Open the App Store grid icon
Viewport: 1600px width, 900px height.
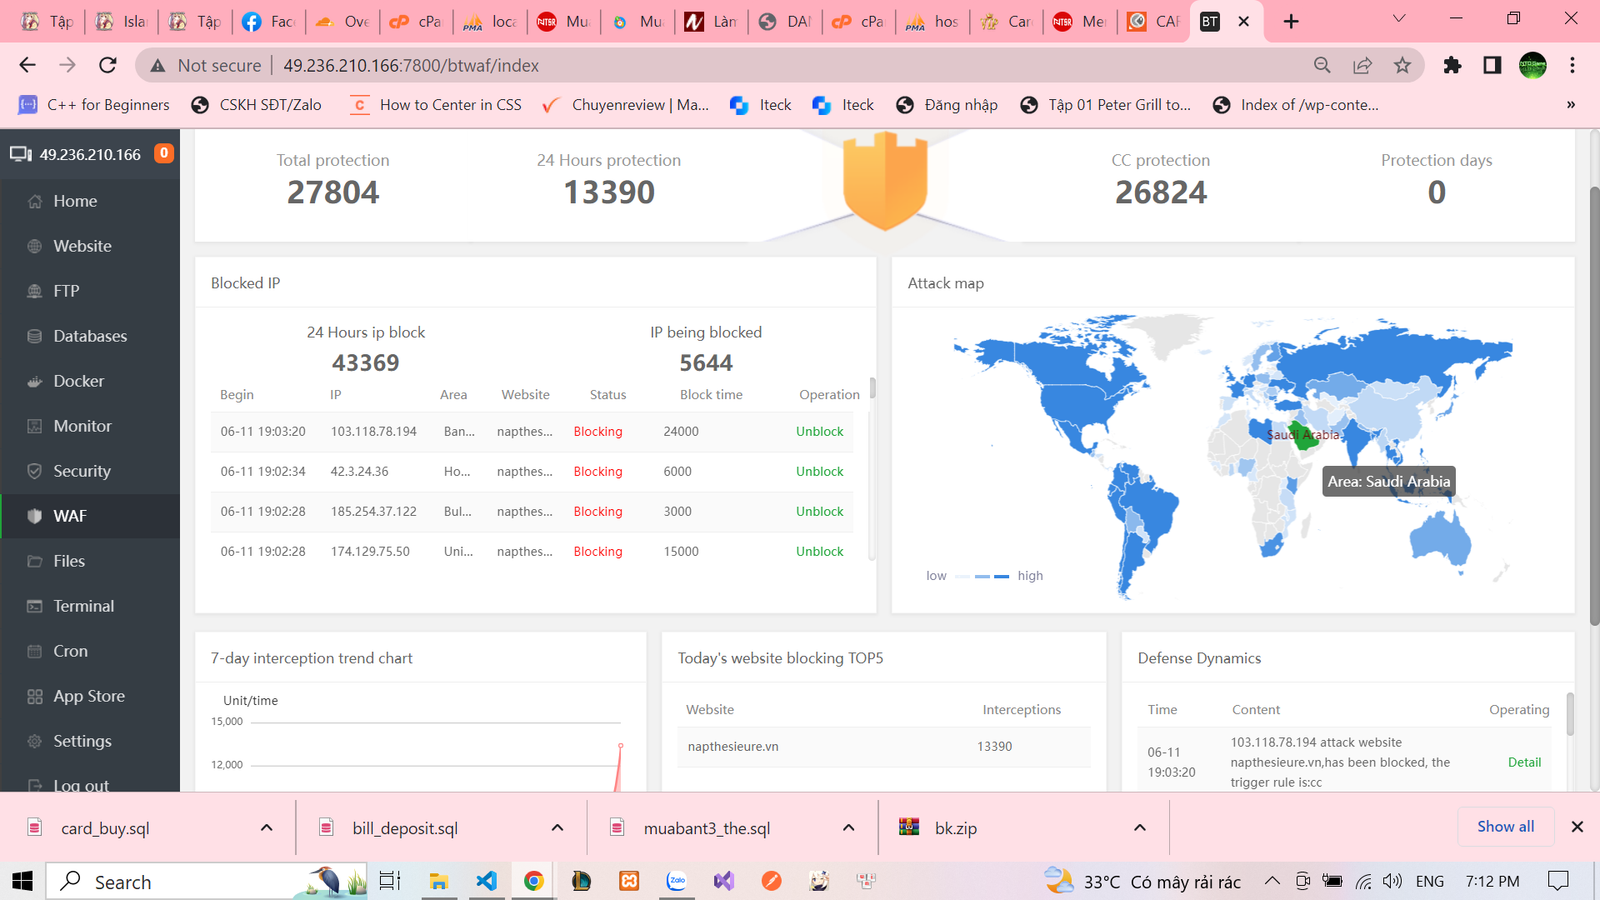point(35,696)
